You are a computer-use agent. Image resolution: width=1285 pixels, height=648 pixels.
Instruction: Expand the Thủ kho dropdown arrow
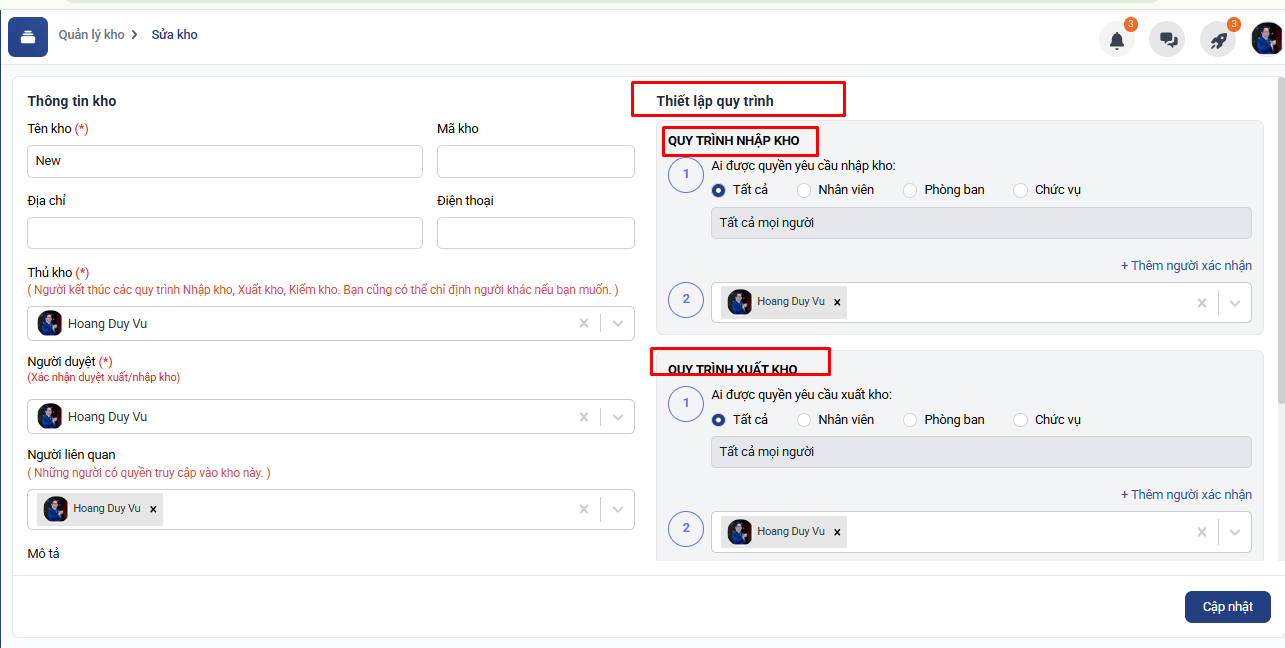pyautogui.click(x=618, y=324)
